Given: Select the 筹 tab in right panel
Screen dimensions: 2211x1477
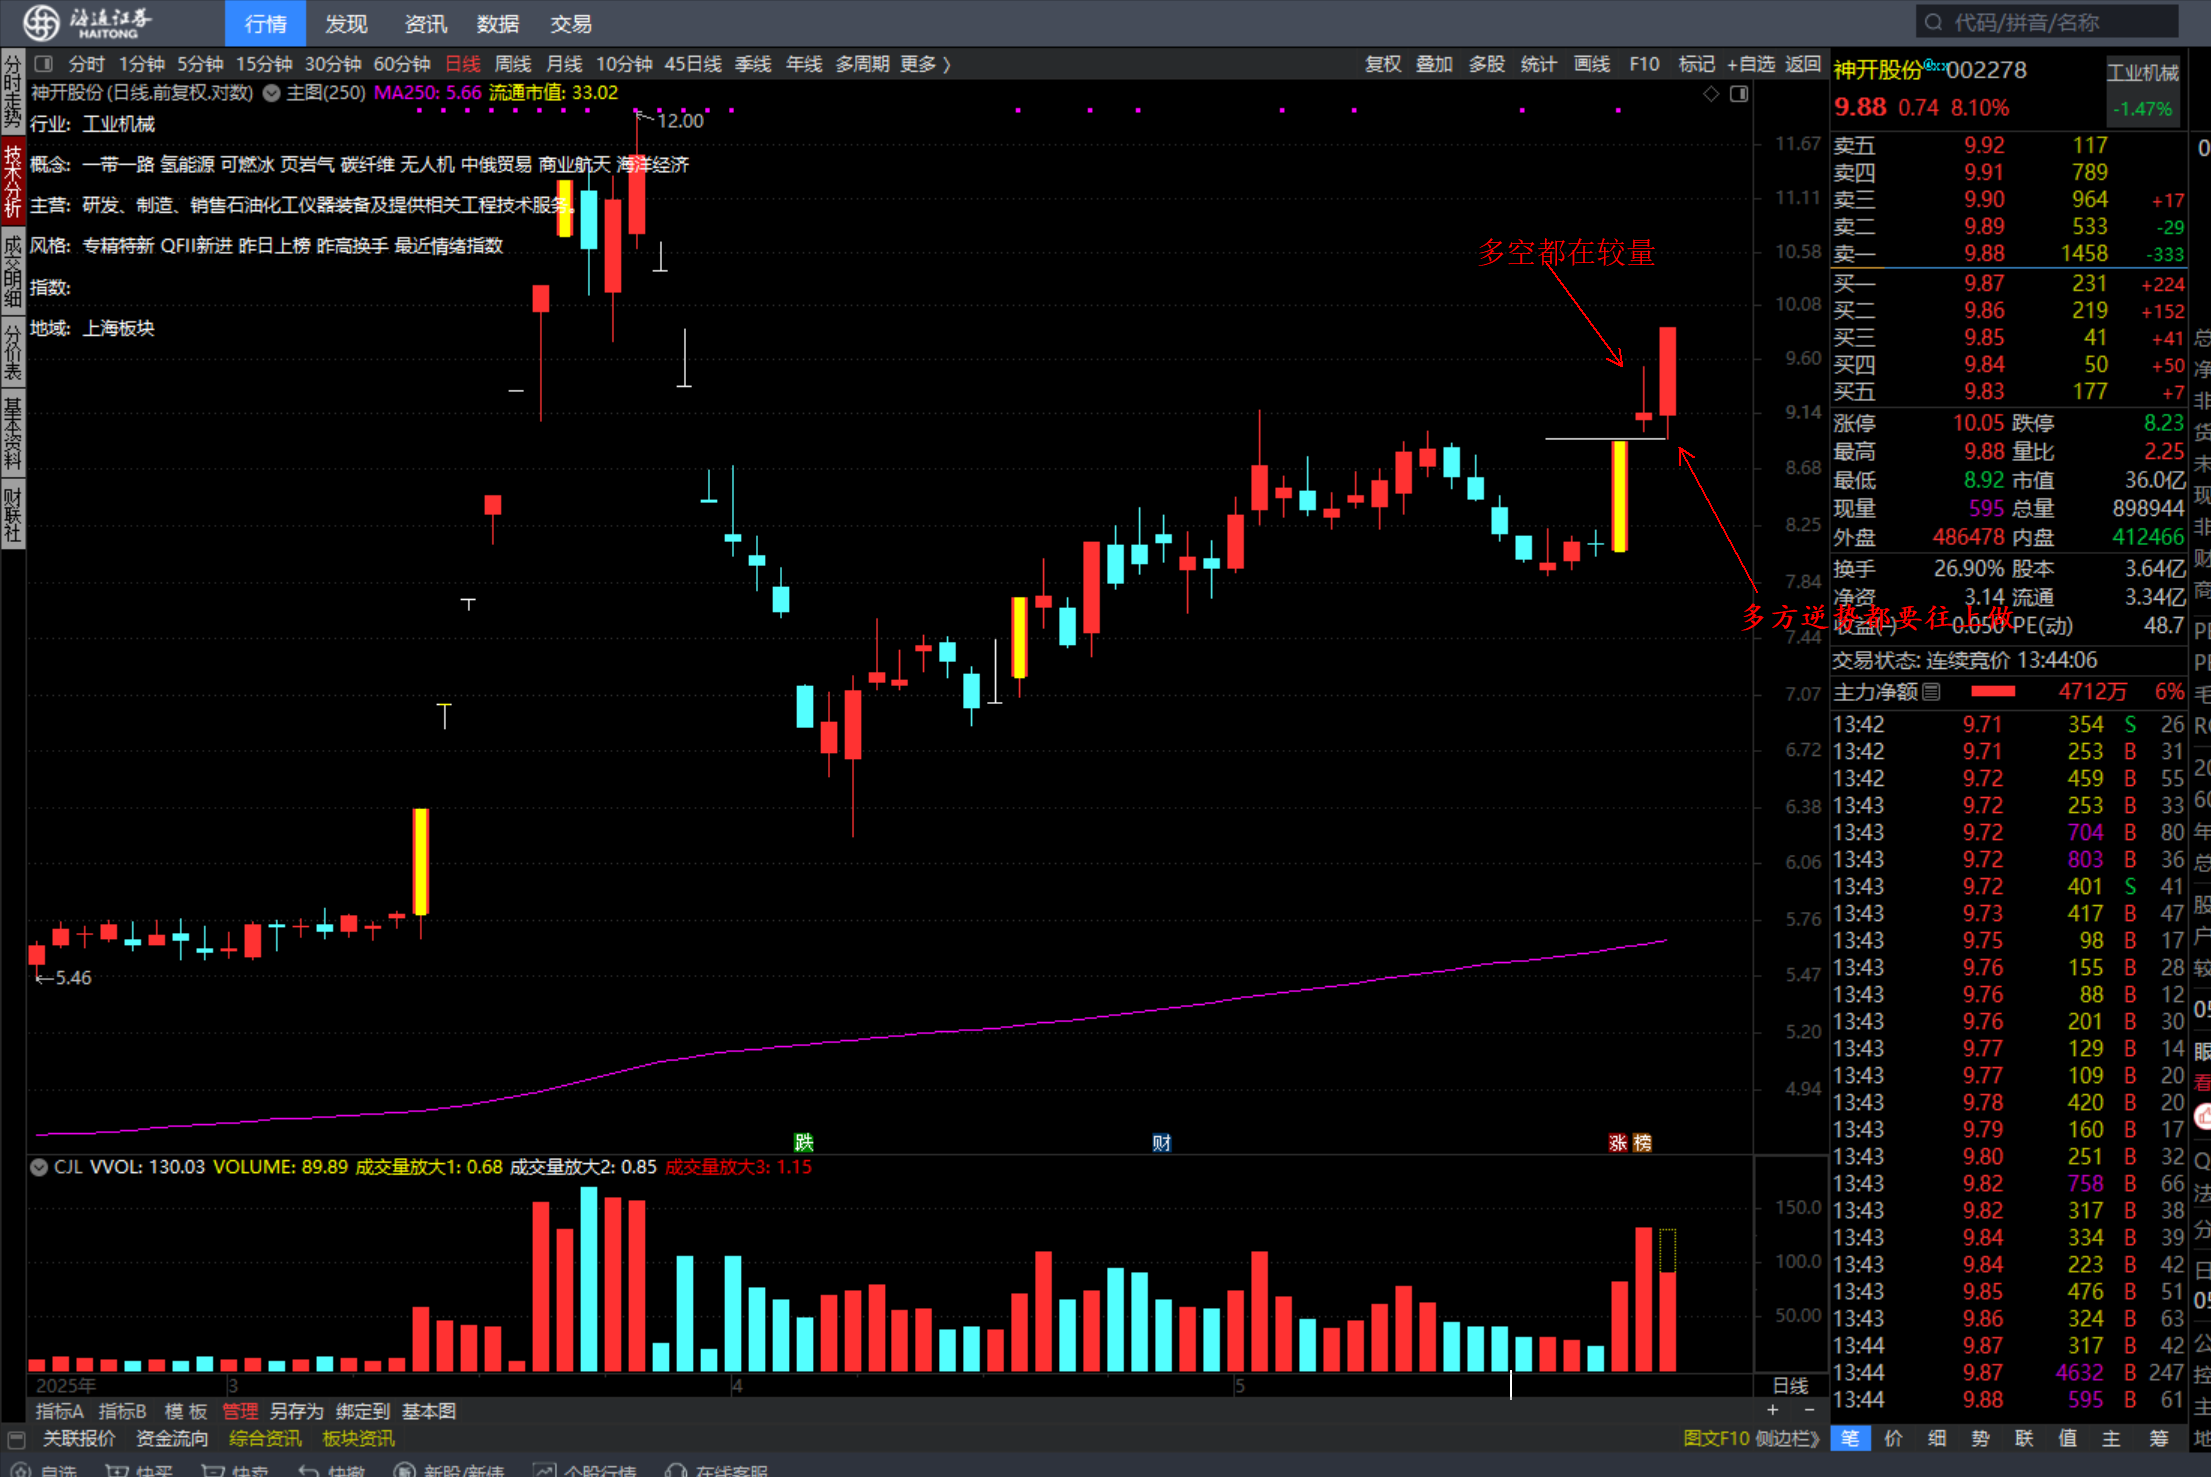Looking at the screenshot, I should coord(2159,1438).
